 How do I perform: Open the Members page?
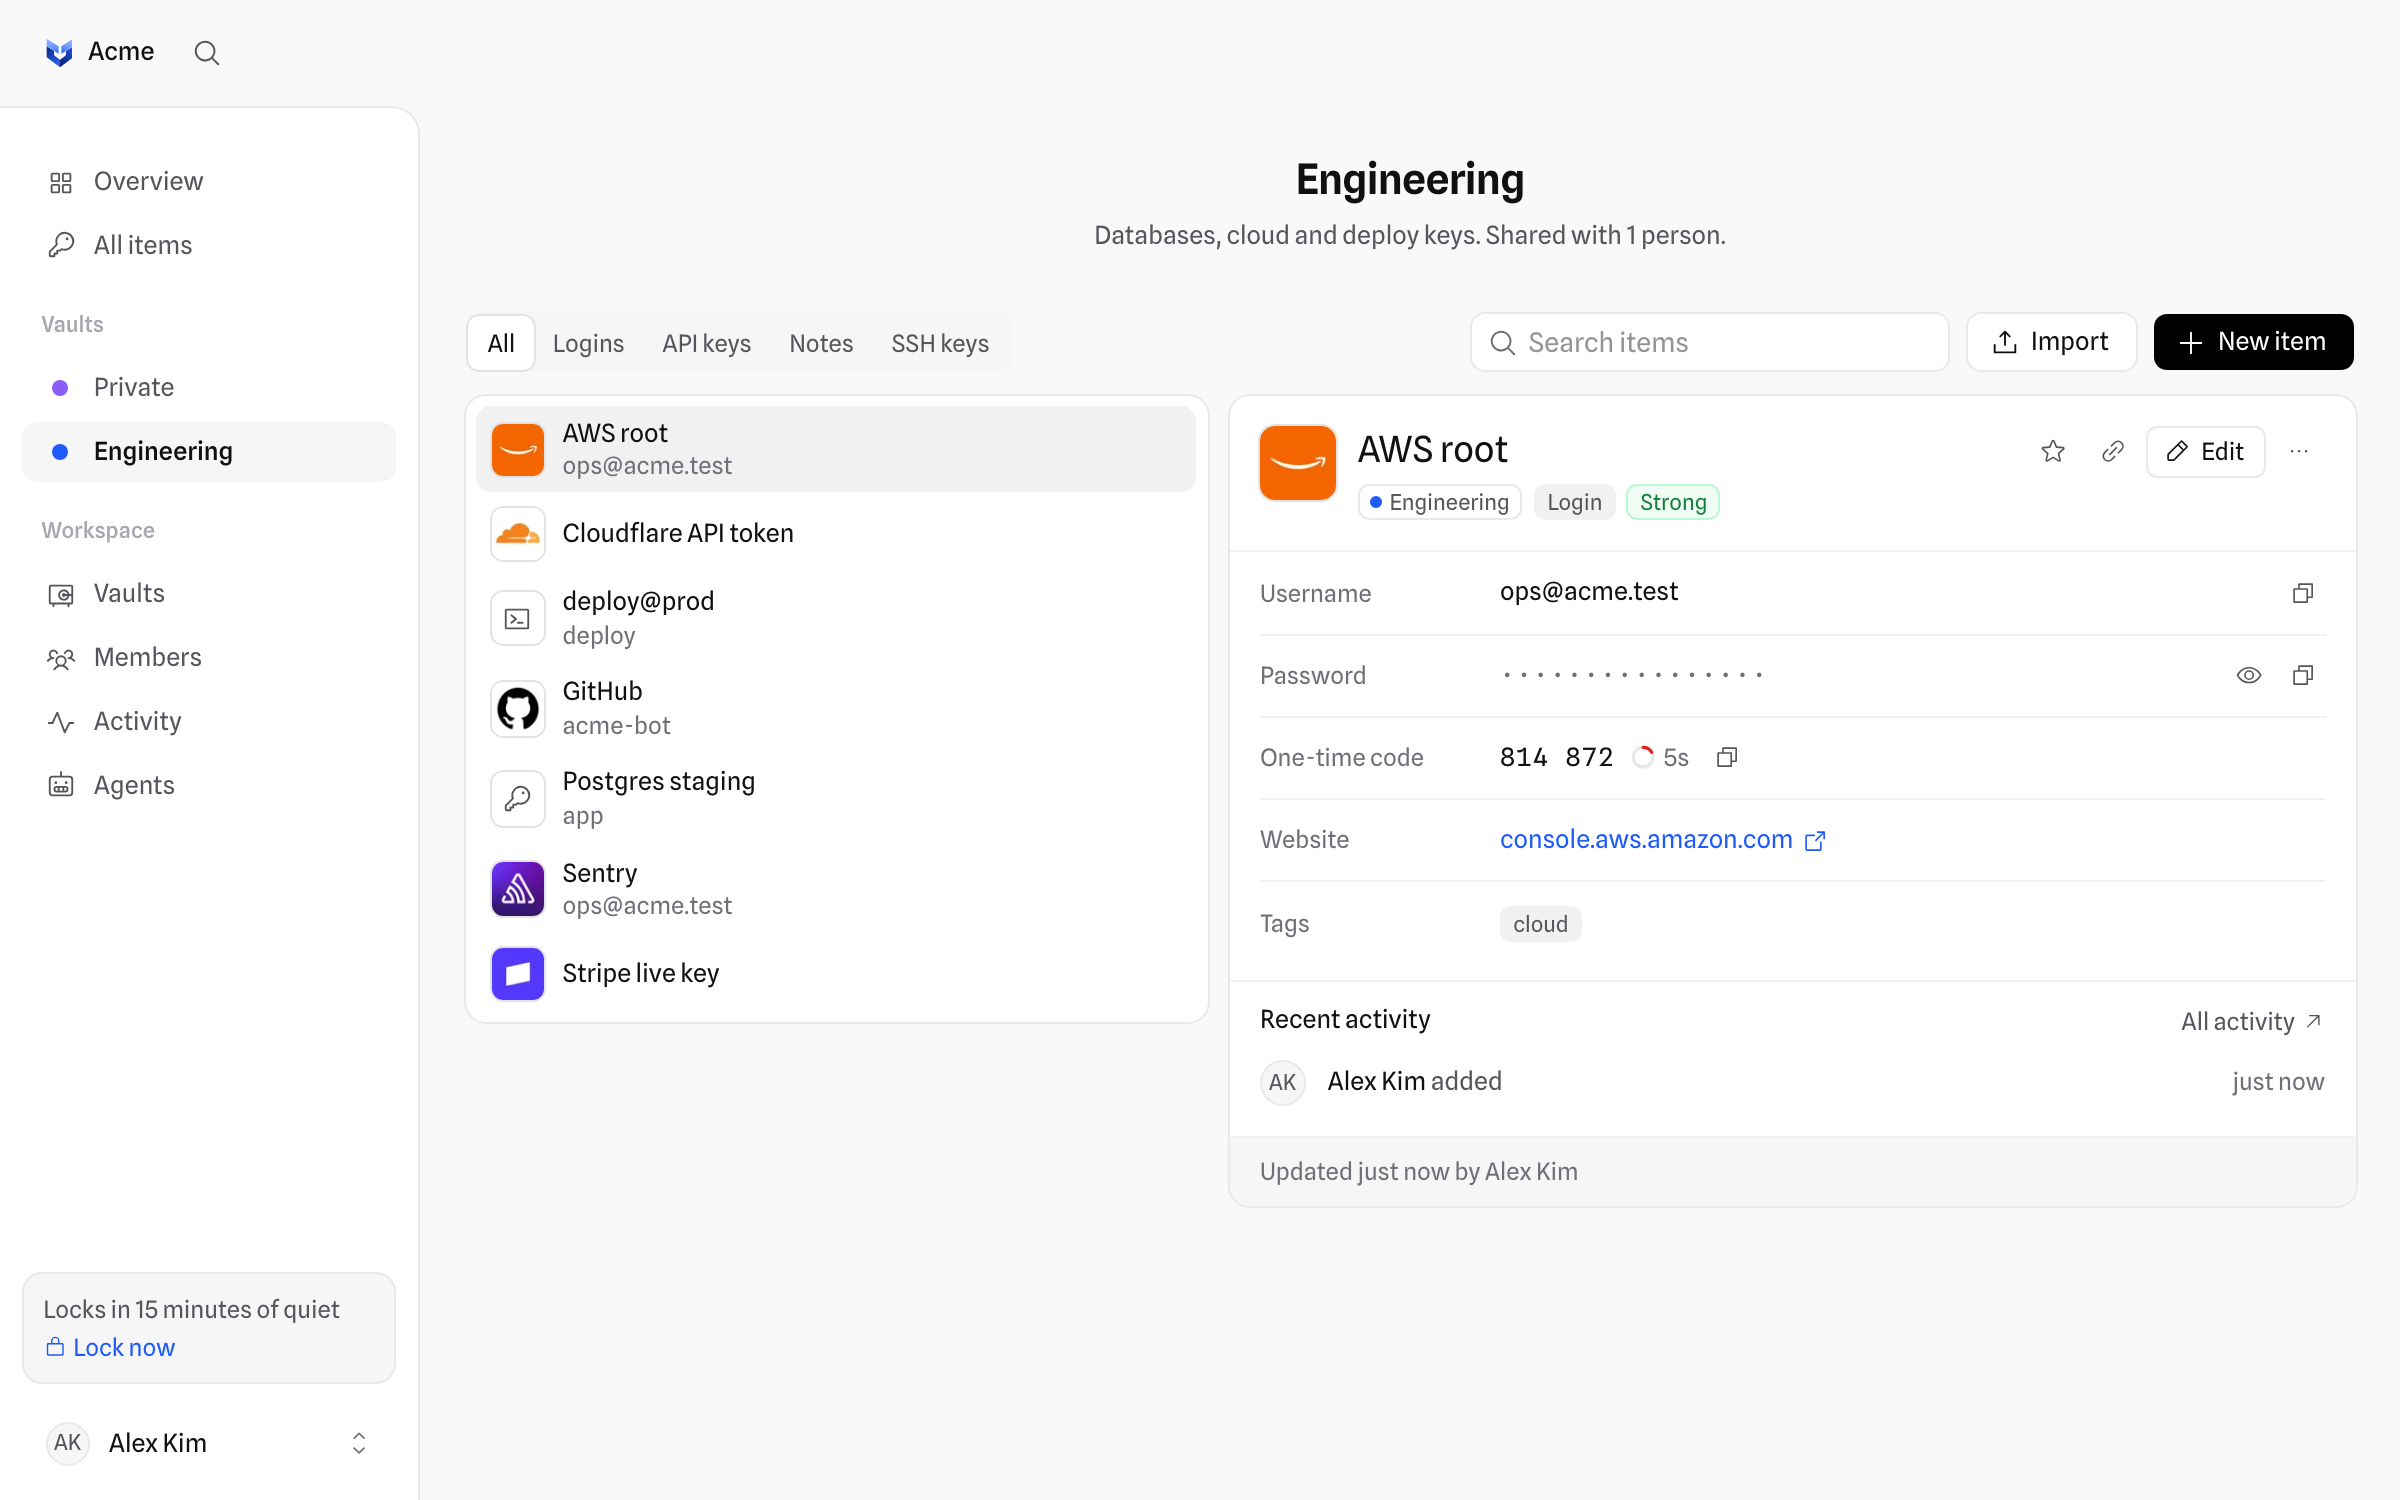coord(209,657)
